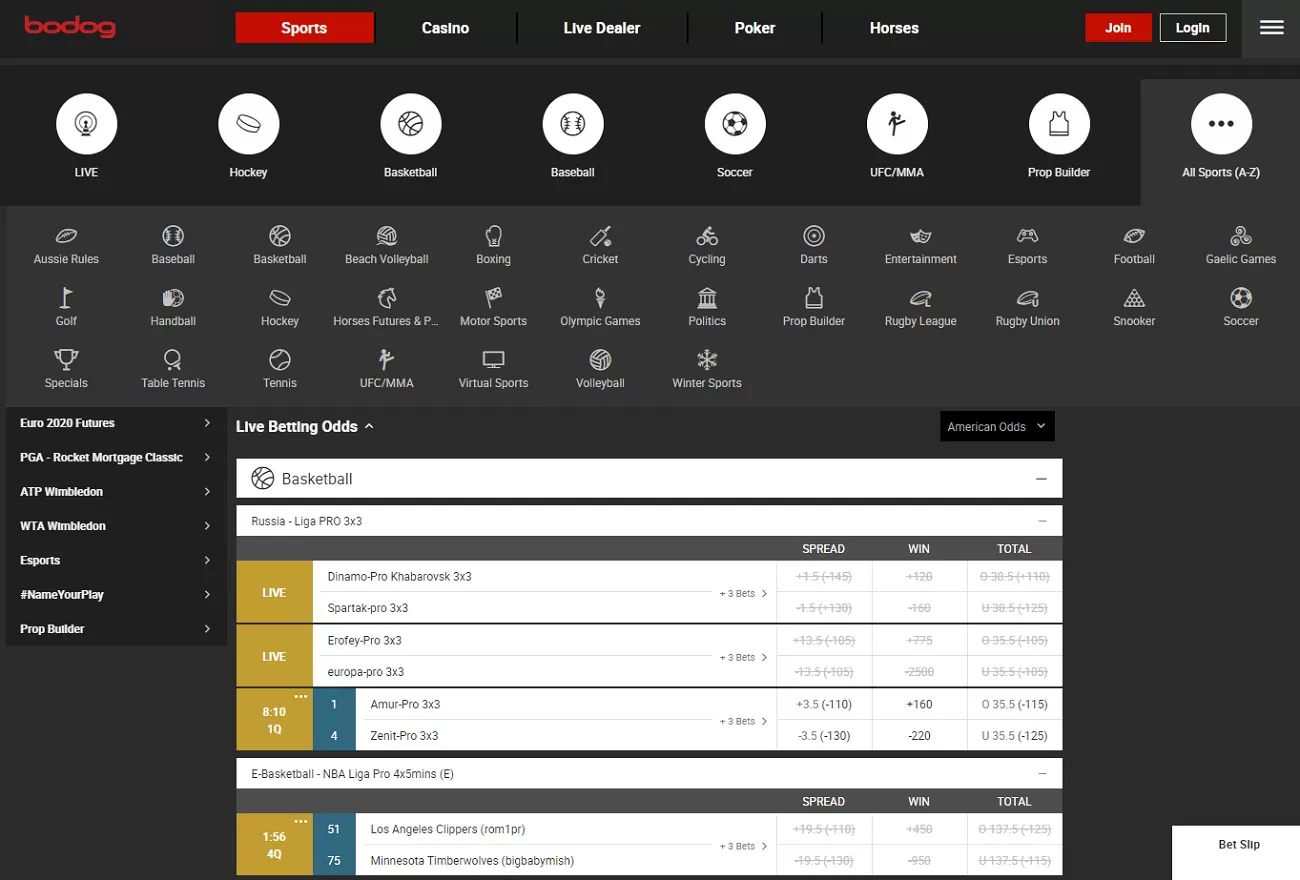
Task: Click the Login button
Action: point(1193,28)
